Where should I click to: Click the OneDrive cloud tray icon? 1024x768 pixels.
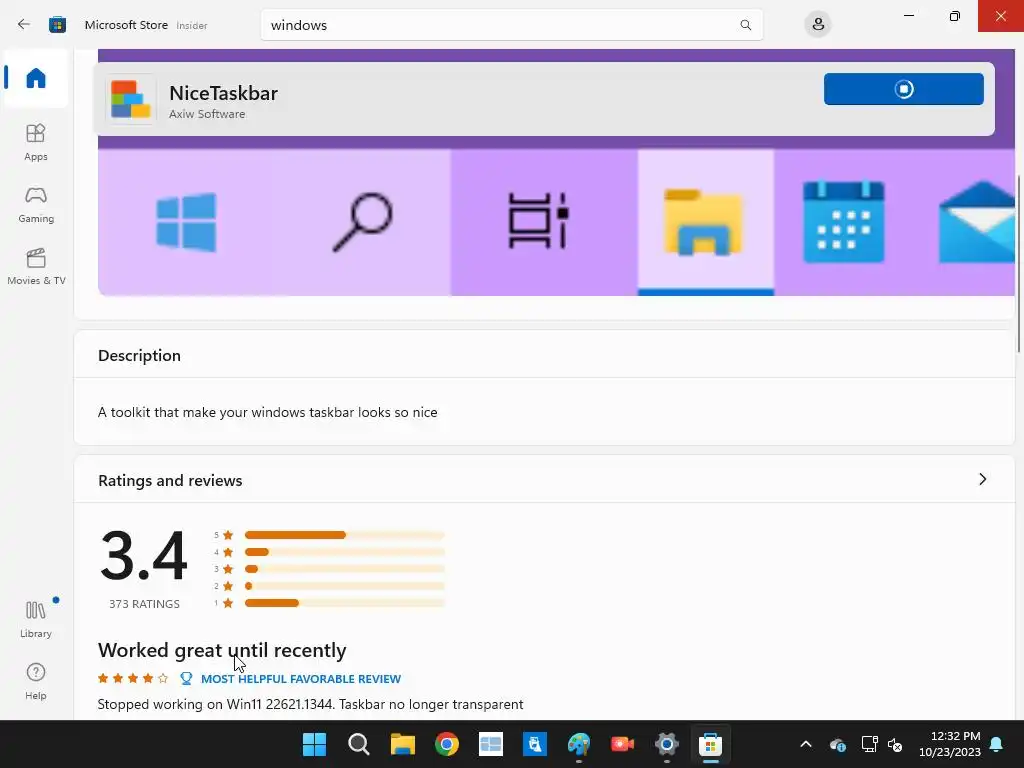[838, 744]
